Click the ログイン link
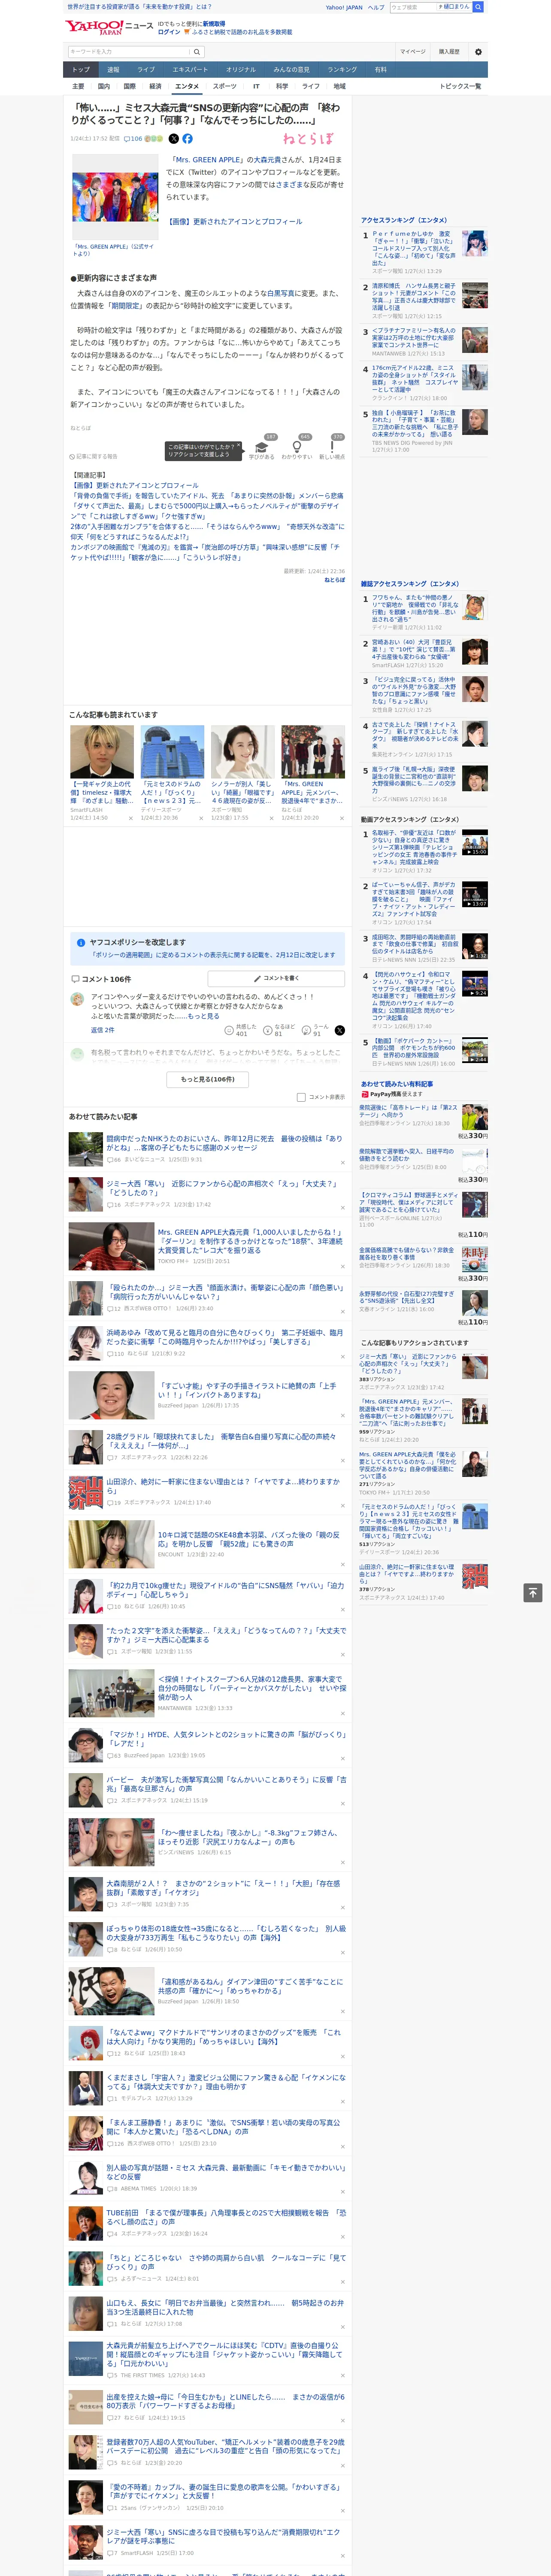Viewport: 551px width, 2576px height. point(169,32)
